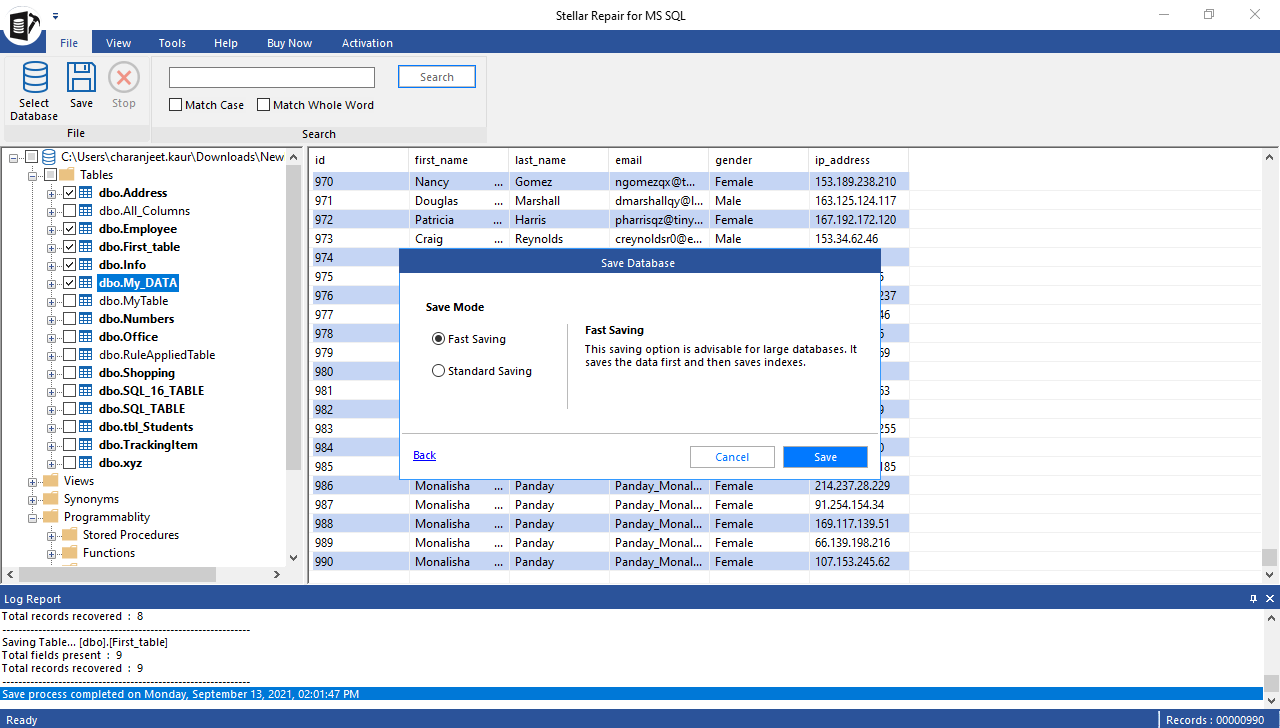Expand the Stored Procedures node
This screenshot has width=1280, height=728.
(x=52, y=535)
